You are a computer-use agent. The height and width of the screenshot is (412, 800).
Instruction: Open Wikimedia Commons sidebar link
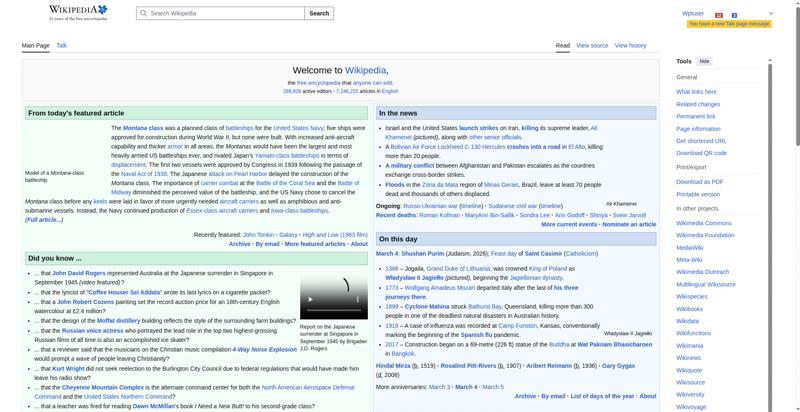(703, 223)
